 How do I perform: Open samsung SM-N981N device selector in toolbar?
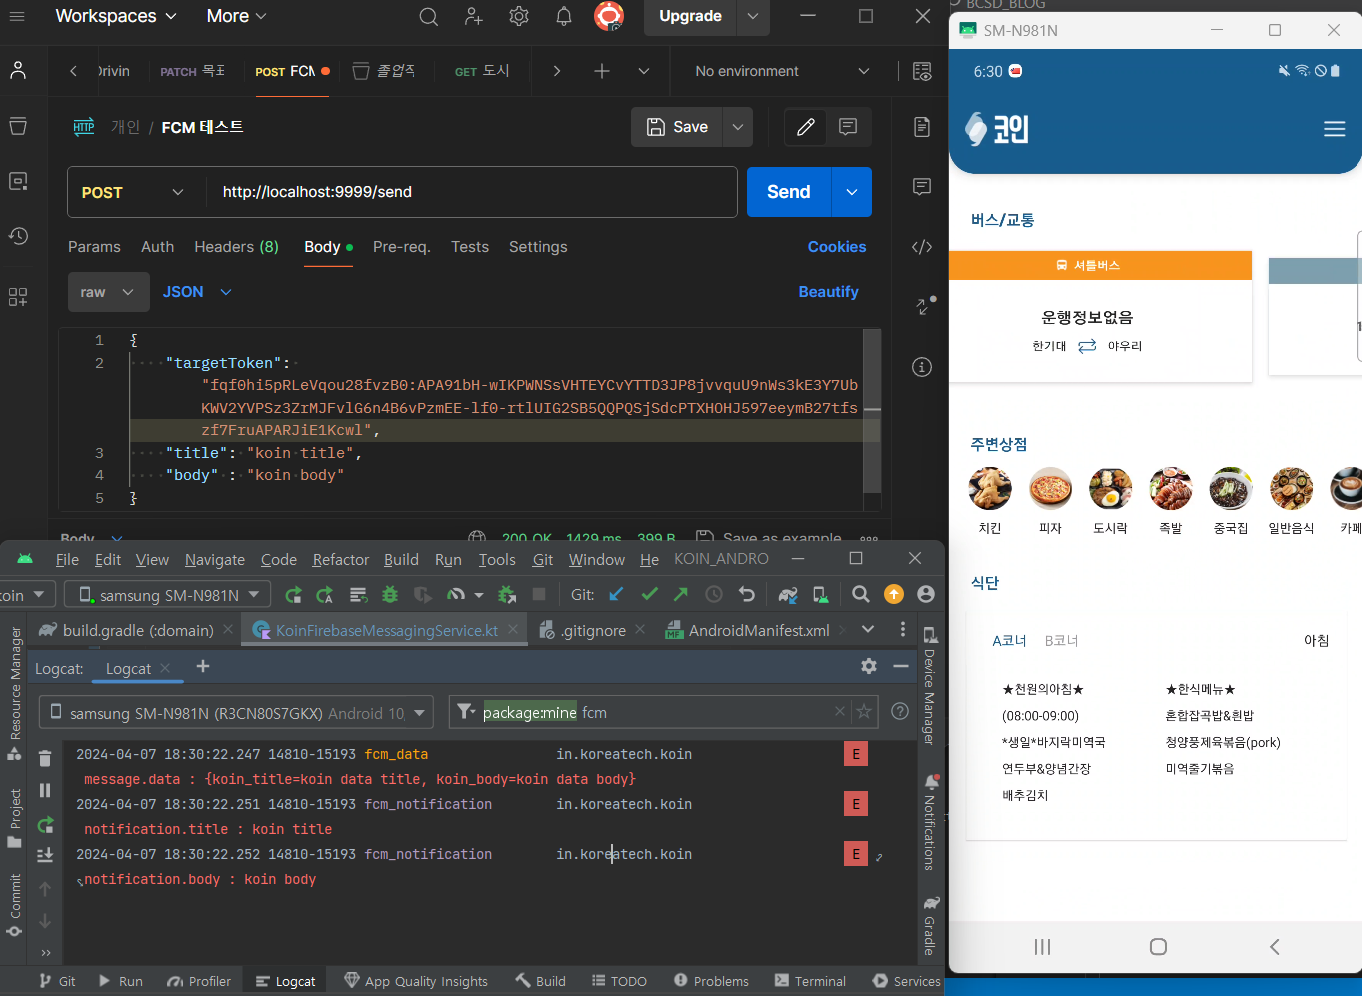[167, 595]
